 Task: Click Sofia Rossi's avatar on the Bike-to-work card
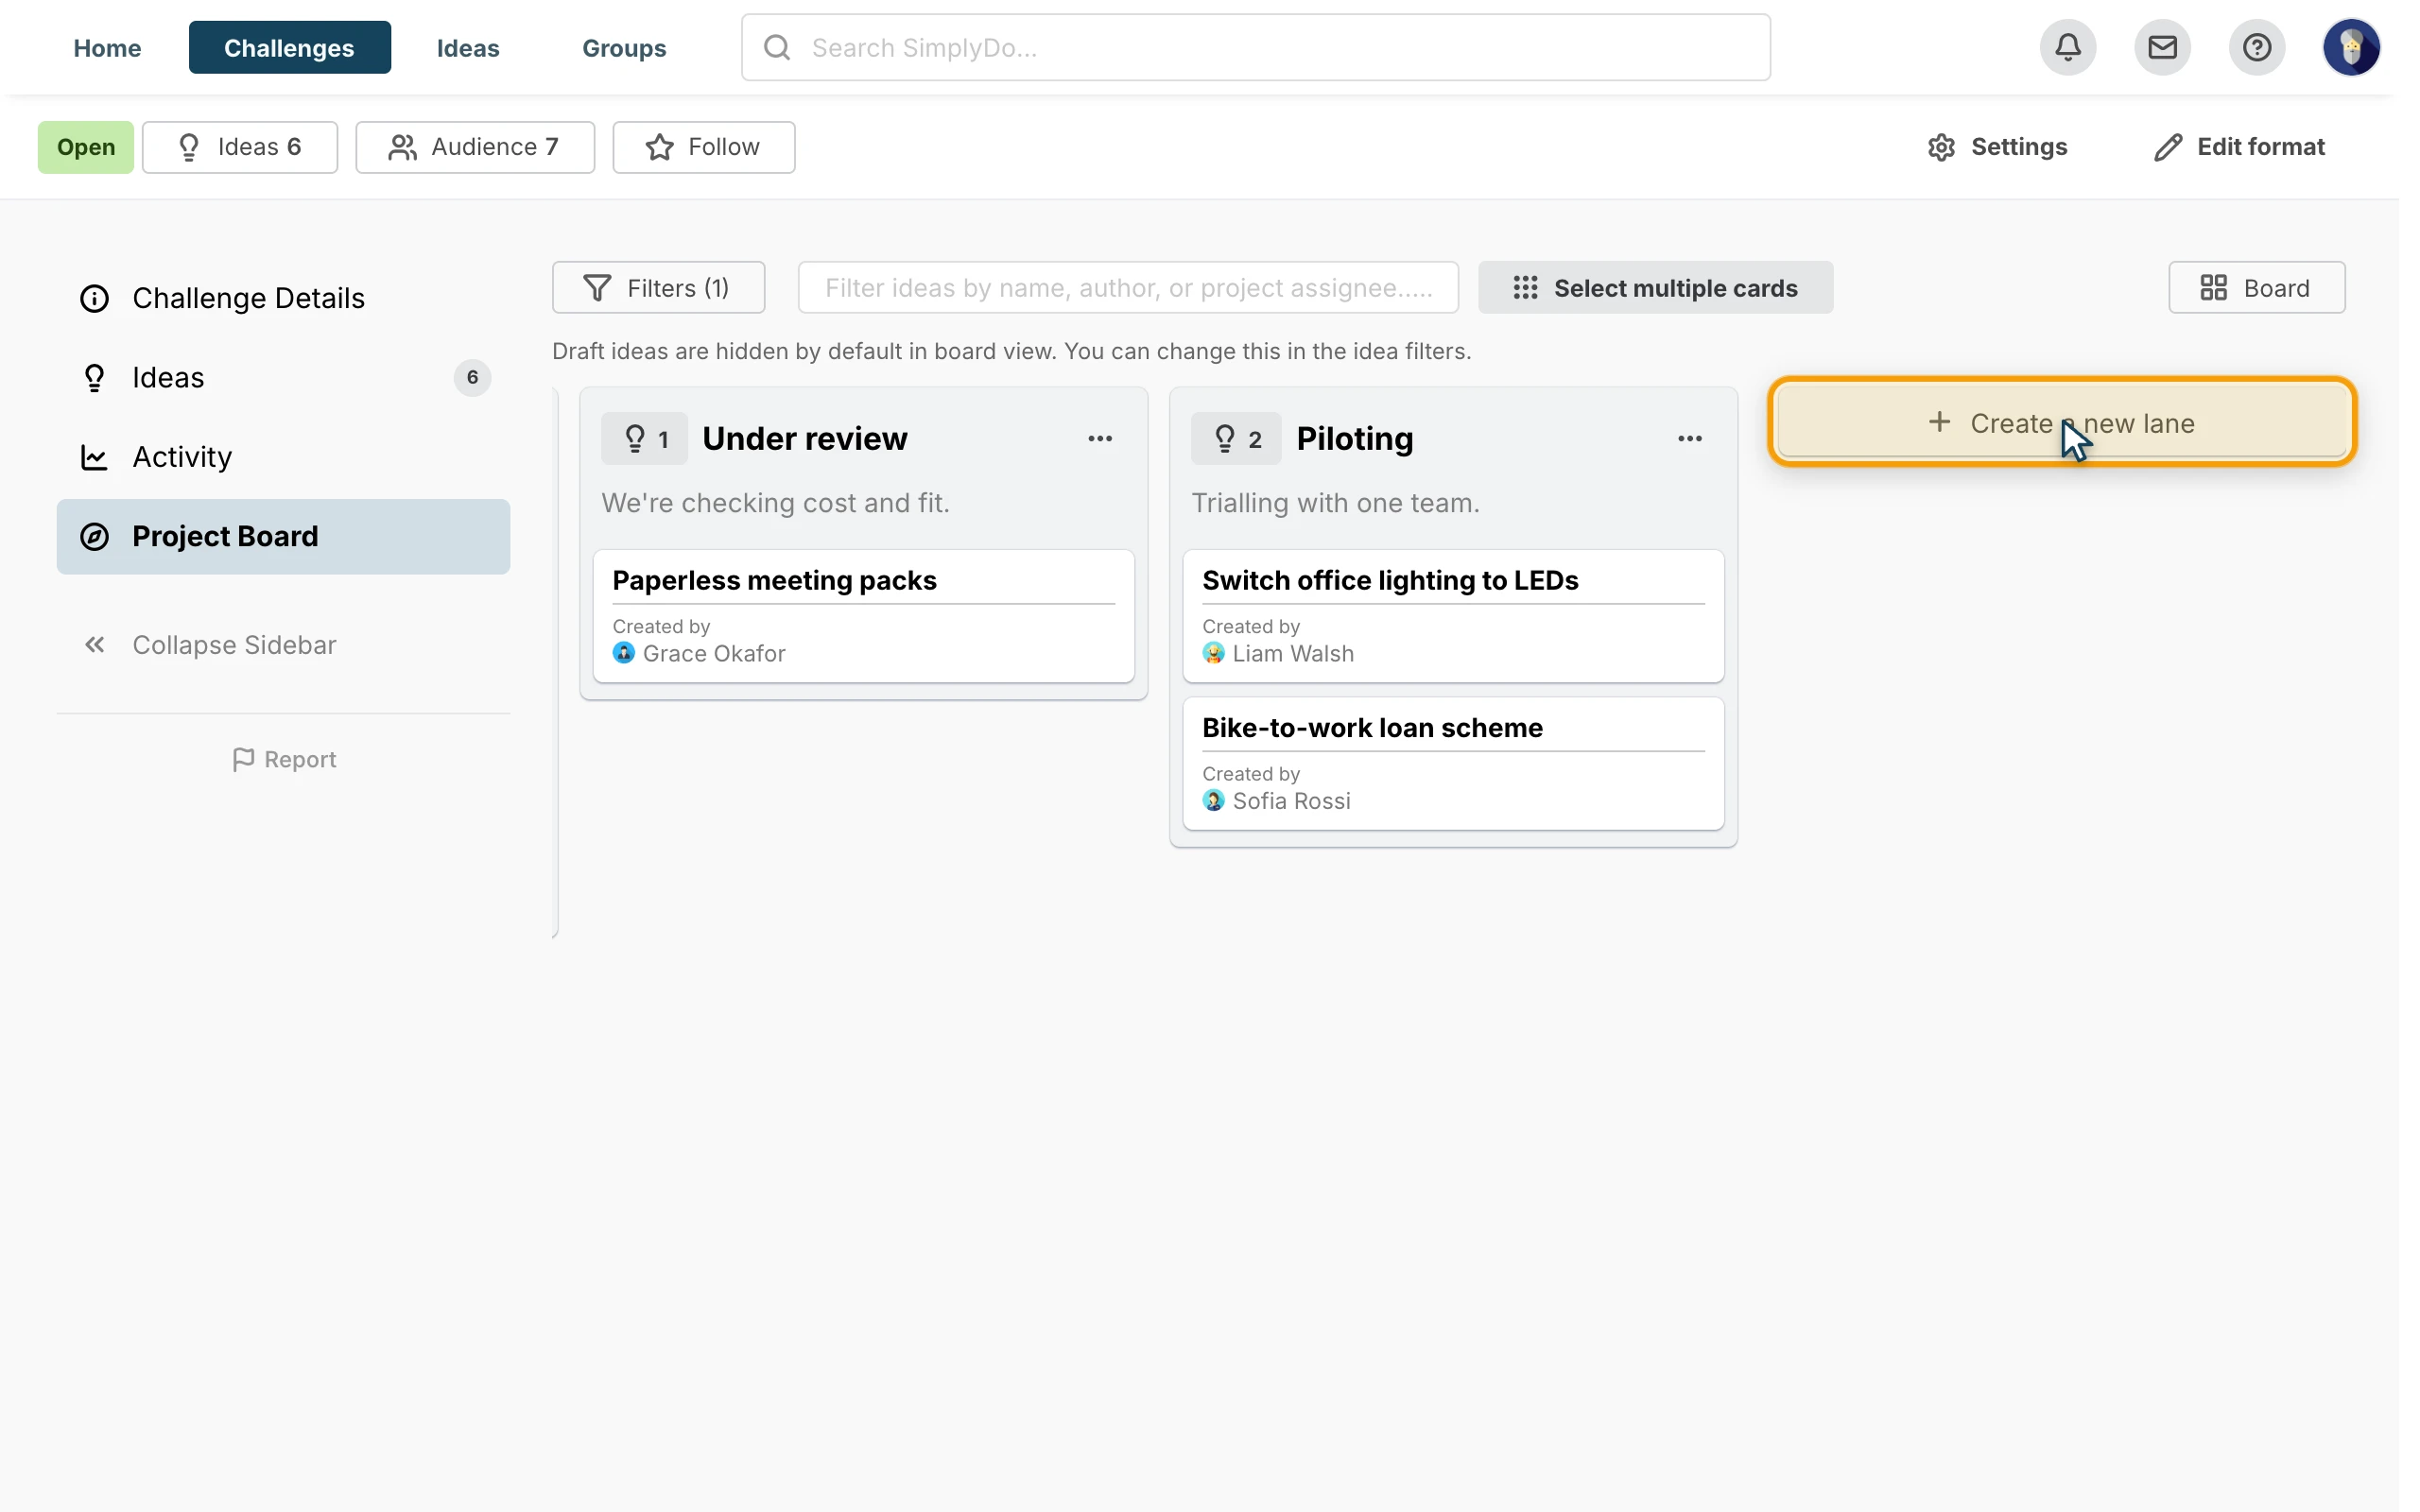point(1213,800)
